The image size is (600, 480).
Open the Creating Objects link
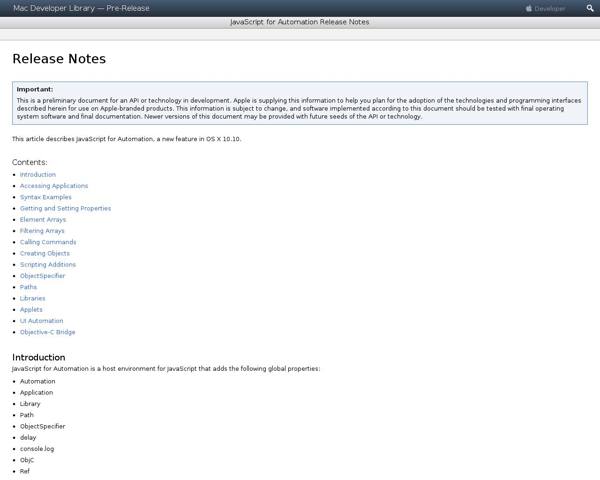click(x=45, y=253)
